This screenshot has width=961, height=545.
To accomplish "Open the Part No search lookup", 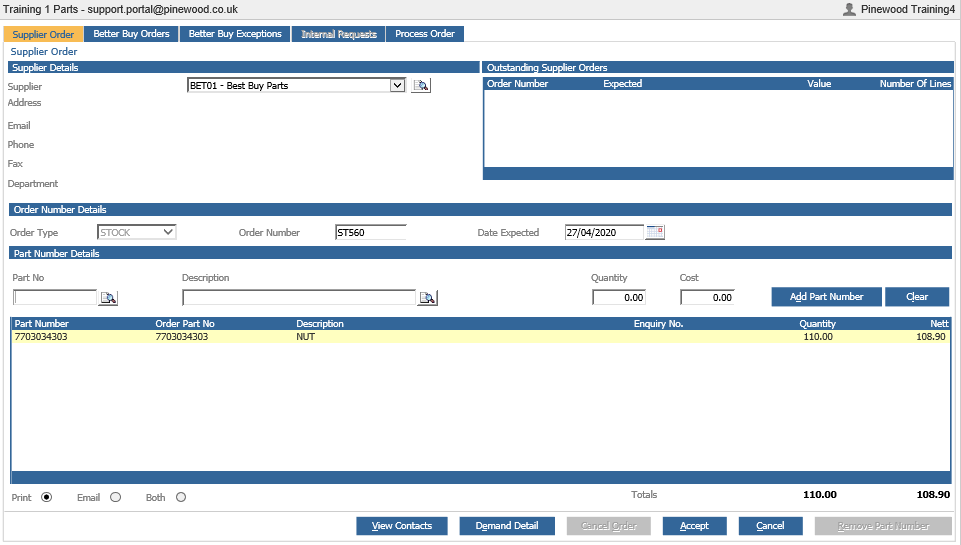I will click(x=108, y=298).
